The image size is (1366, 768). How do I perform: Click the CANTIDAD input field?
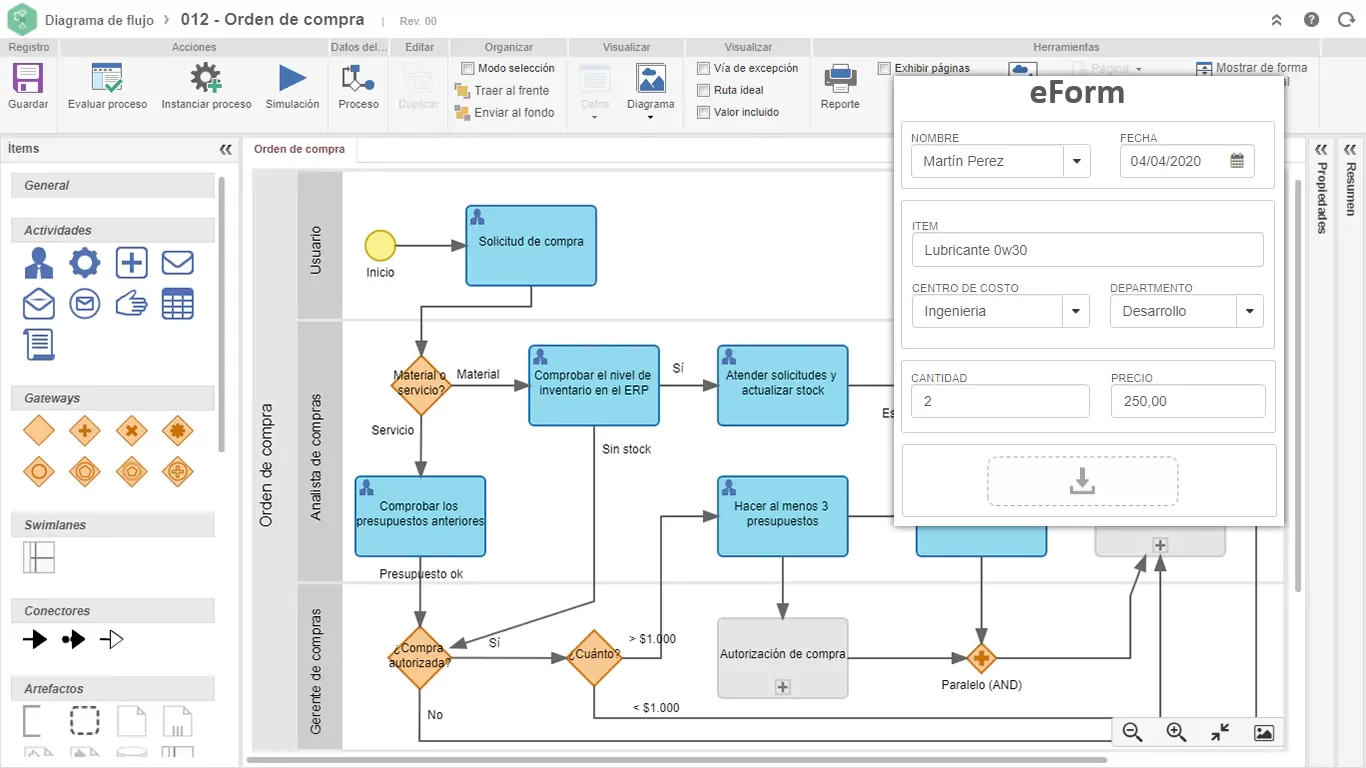point(1000,401)
